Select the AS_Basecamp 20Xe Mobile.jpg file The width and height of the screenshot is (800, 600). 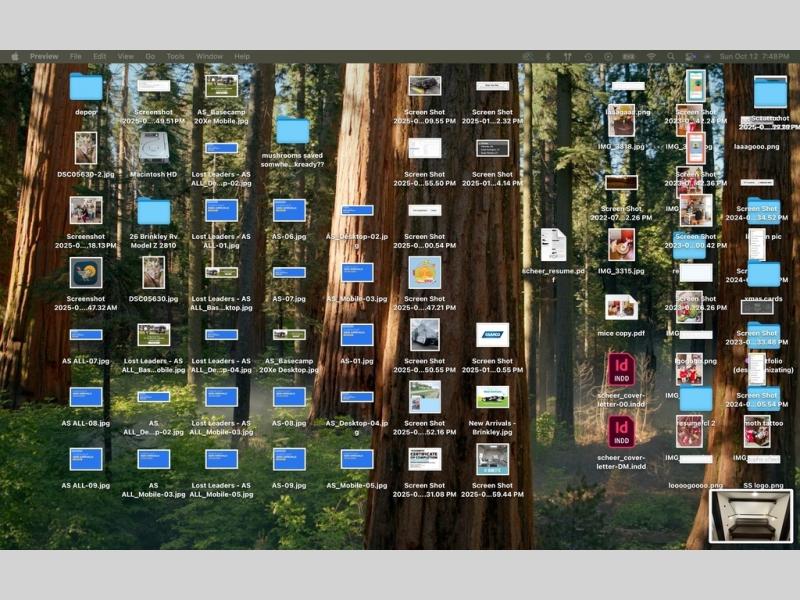[221, 86]
